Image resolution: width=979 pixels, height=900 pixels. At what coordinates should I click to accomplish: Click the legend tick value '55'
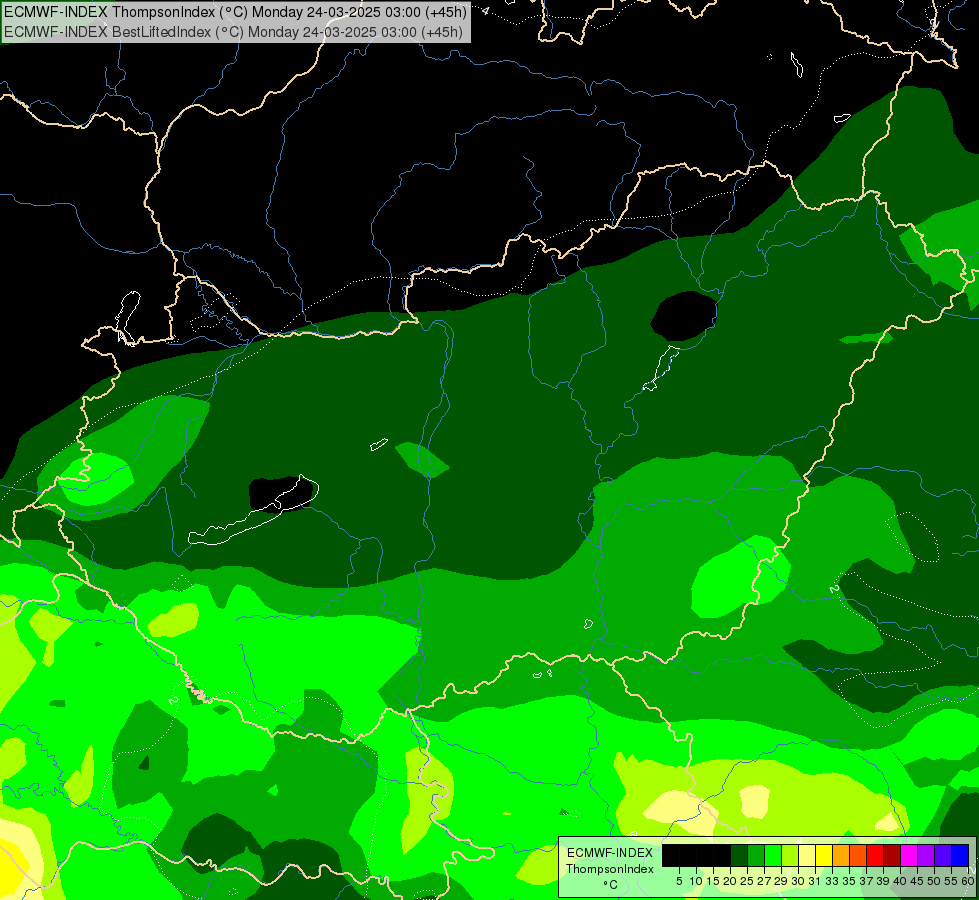951,881
